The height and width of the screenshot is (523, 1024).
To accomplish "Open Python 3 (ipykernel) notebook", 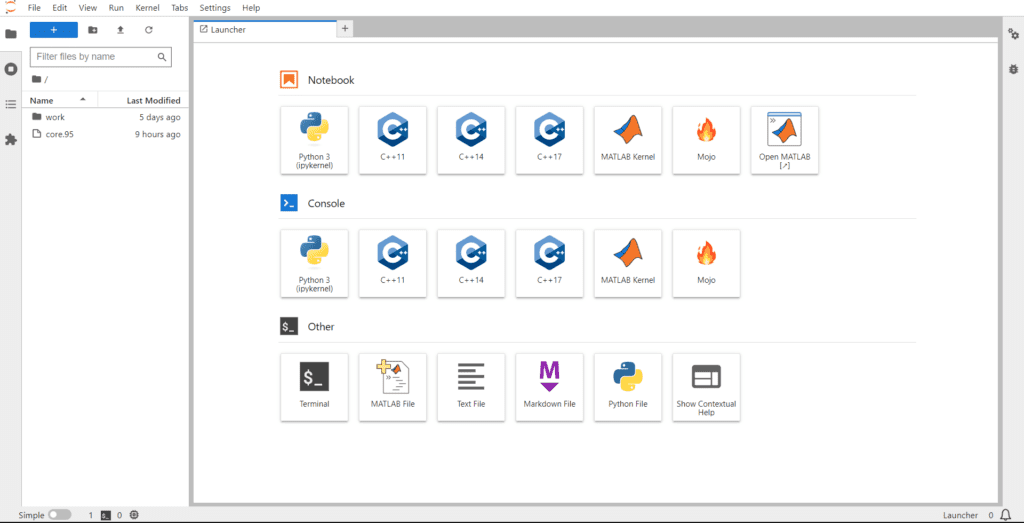I will pyautogui.click(x=314, y=140).
